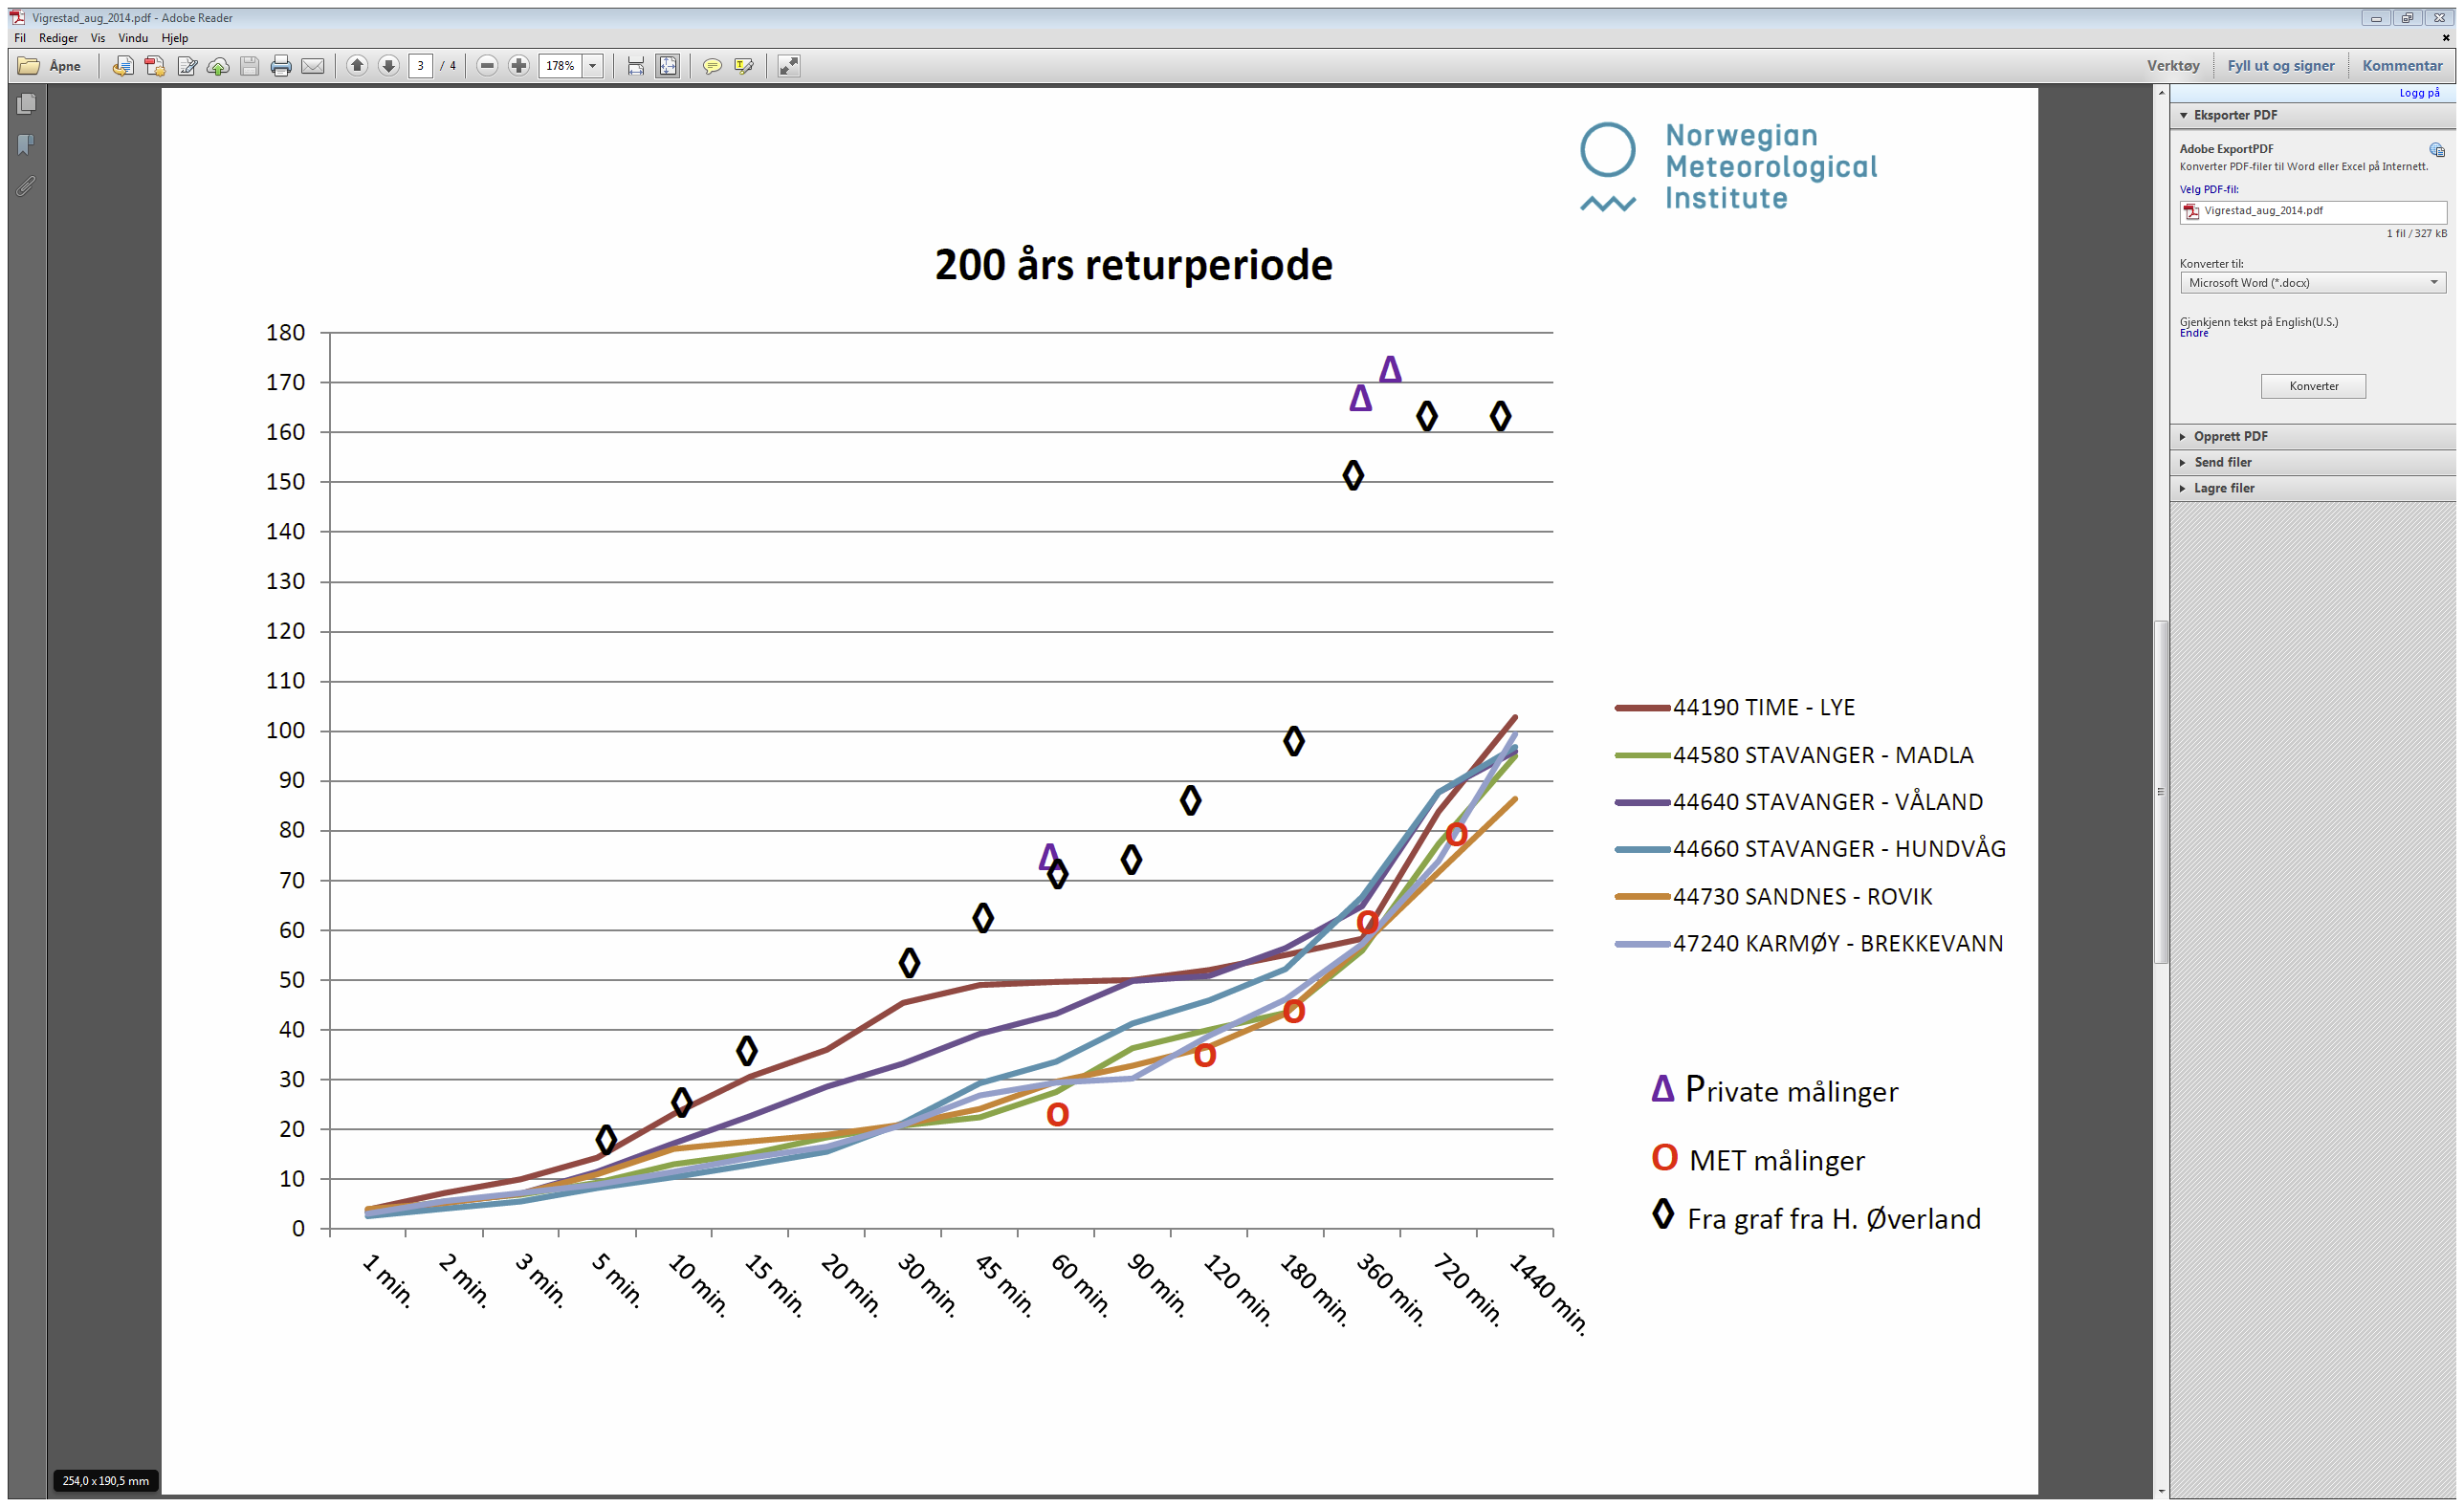Click the Print icon

(281, 66)
